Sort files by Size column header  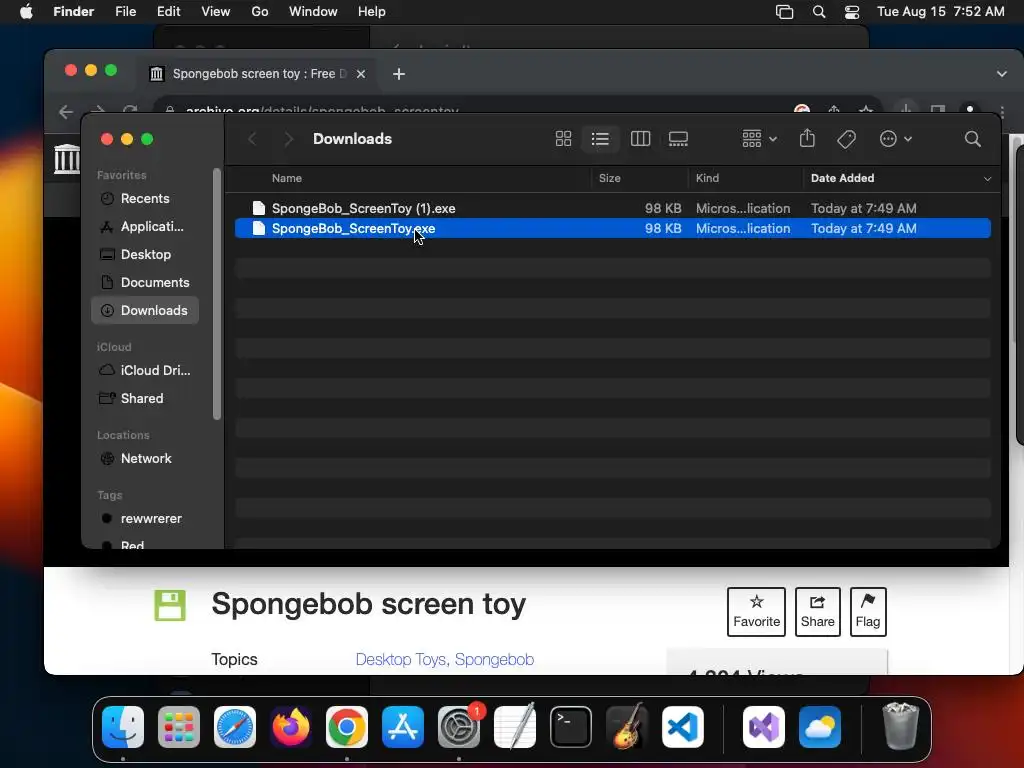click(x=609, y=178)
